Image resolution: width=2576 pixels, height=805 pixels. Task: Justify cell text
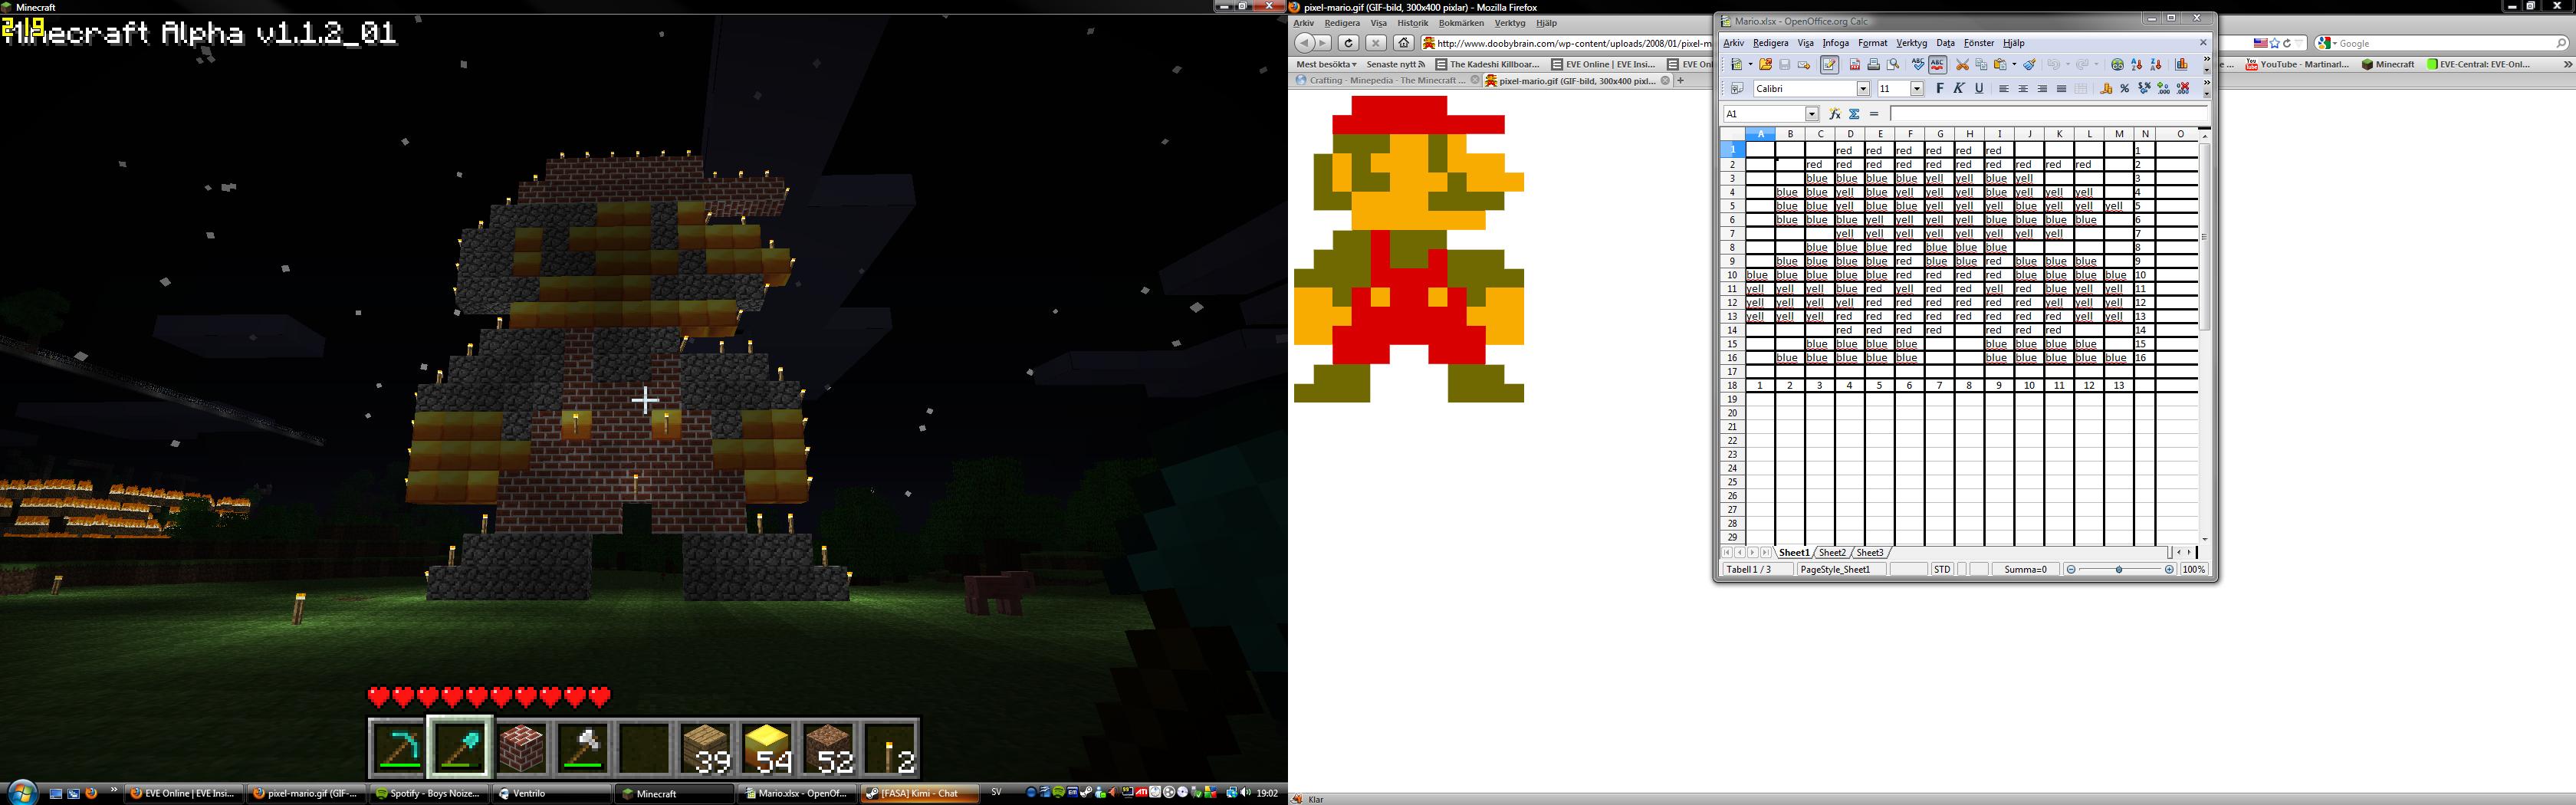(2061, 89)
